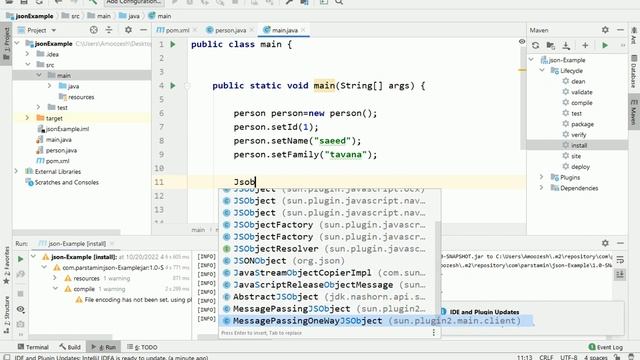Viewport: 640px width, 360px height.
Task: Collapse the src folder
Action: [28, 64]
